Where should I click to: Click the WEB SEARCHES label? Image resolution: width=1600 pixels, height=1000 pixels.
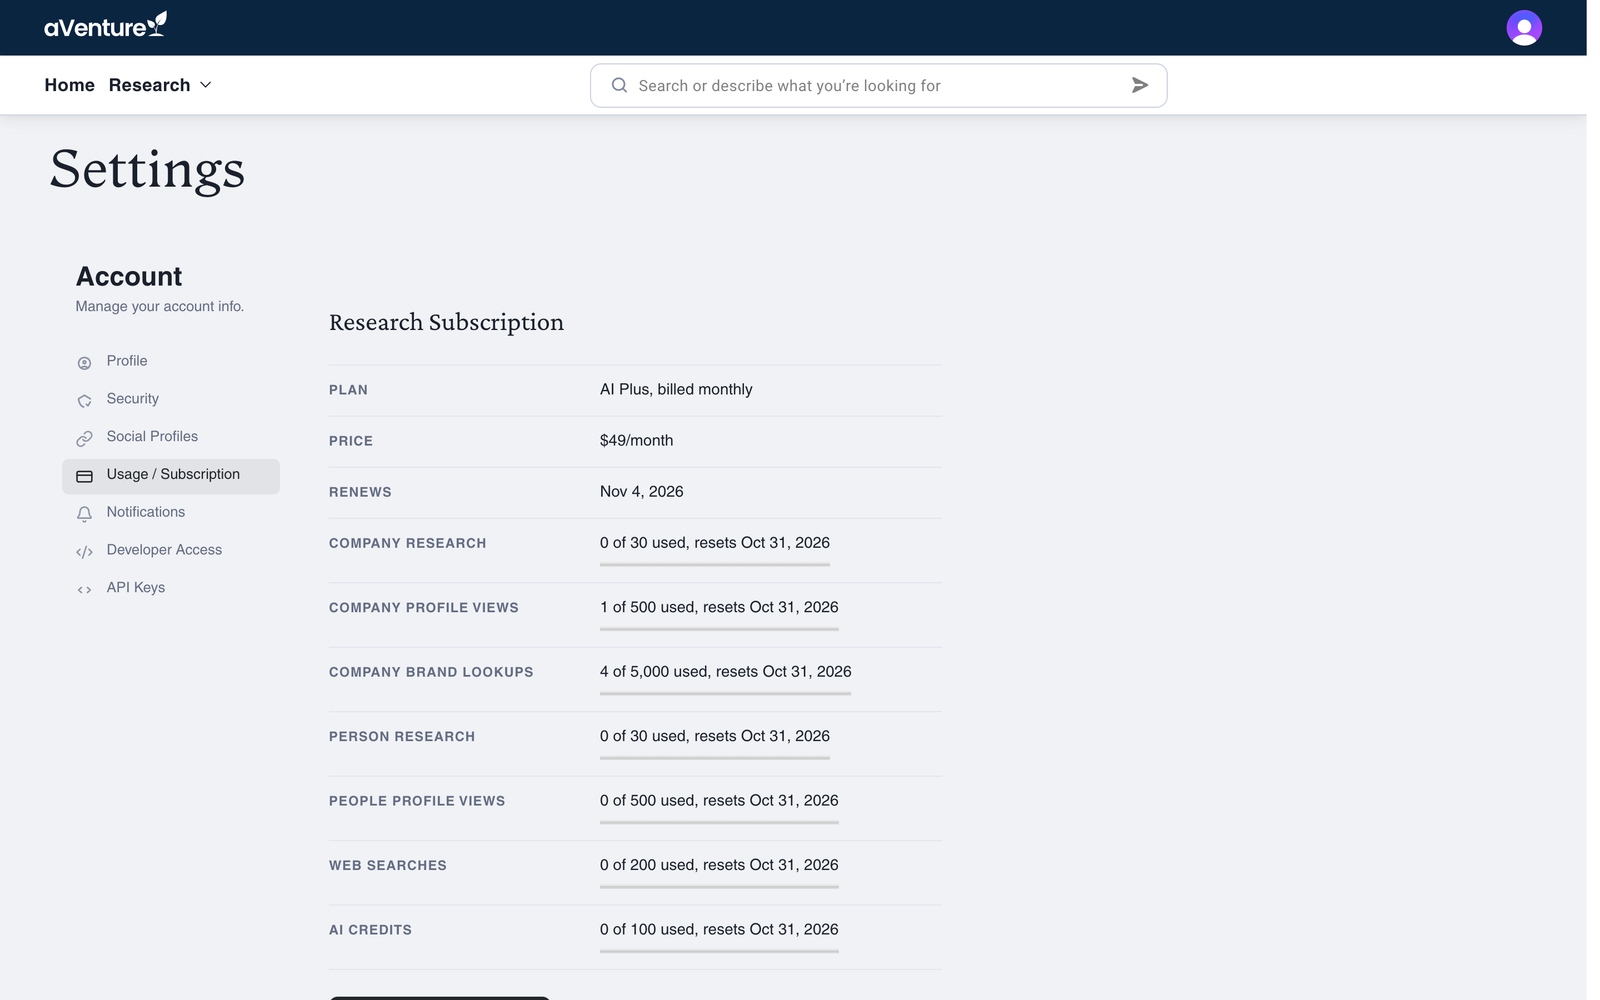coord(388,866)
